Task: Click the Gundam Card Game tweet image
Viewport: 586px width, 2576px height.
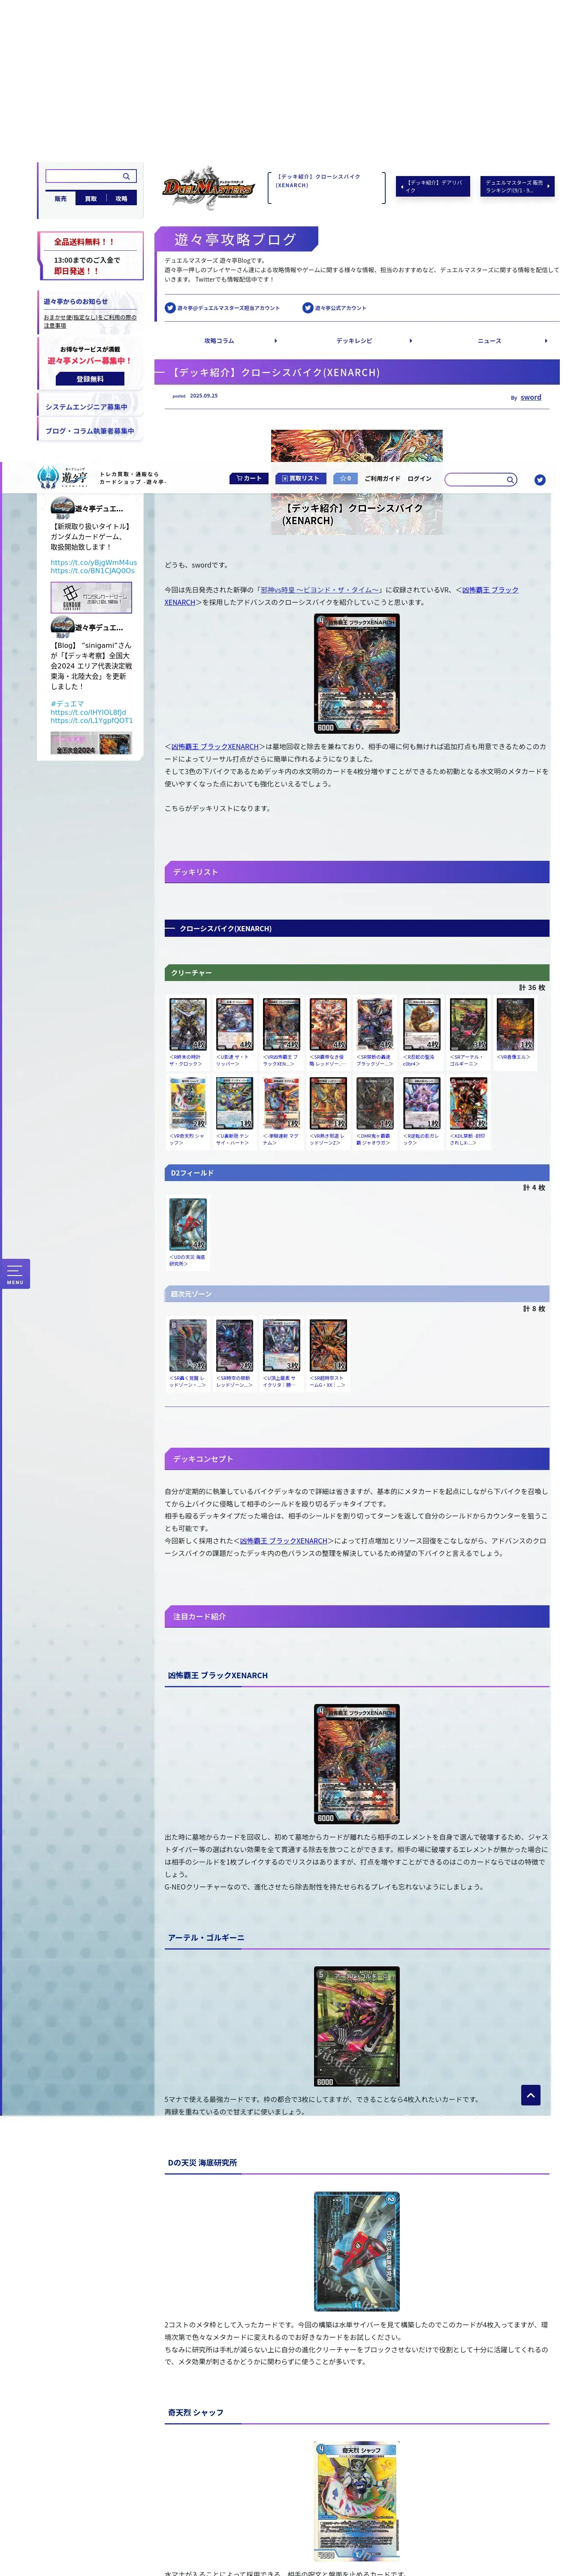Action: (x=91, y=597)
